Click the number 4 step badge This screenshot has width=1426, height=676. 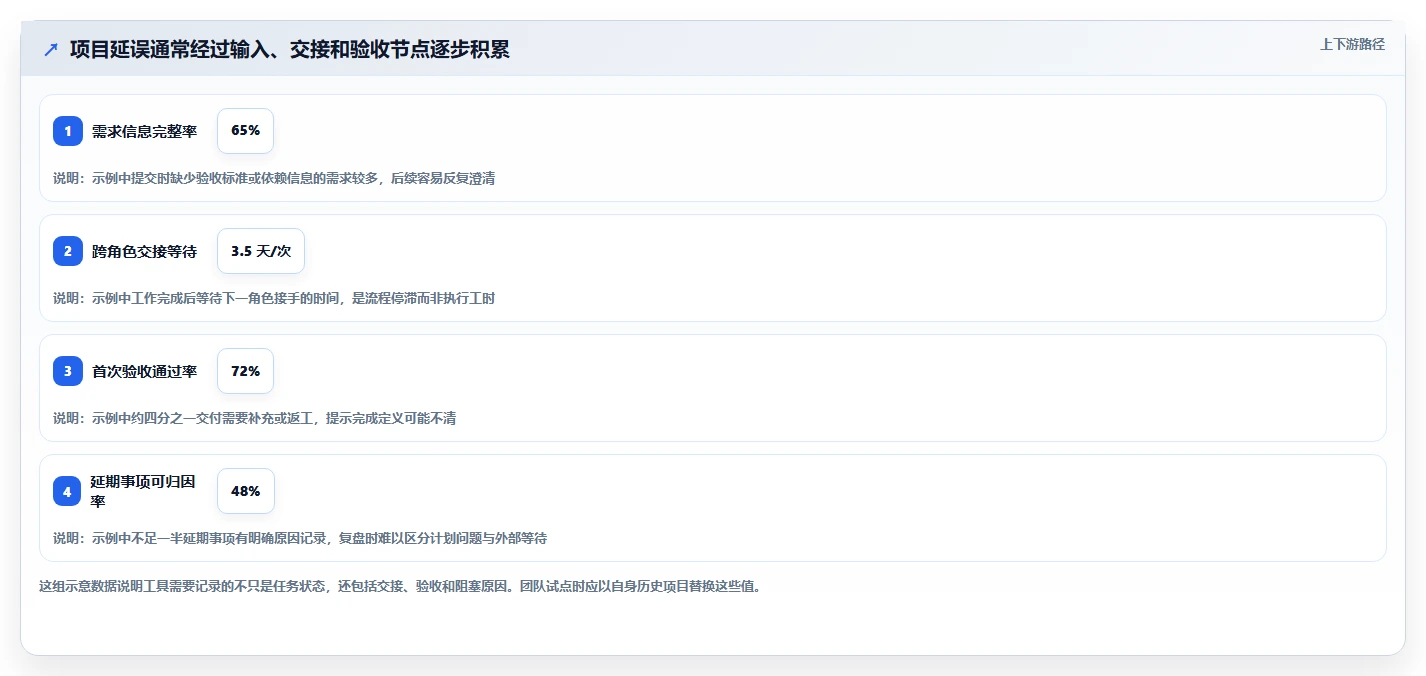[x=68, y=491]
